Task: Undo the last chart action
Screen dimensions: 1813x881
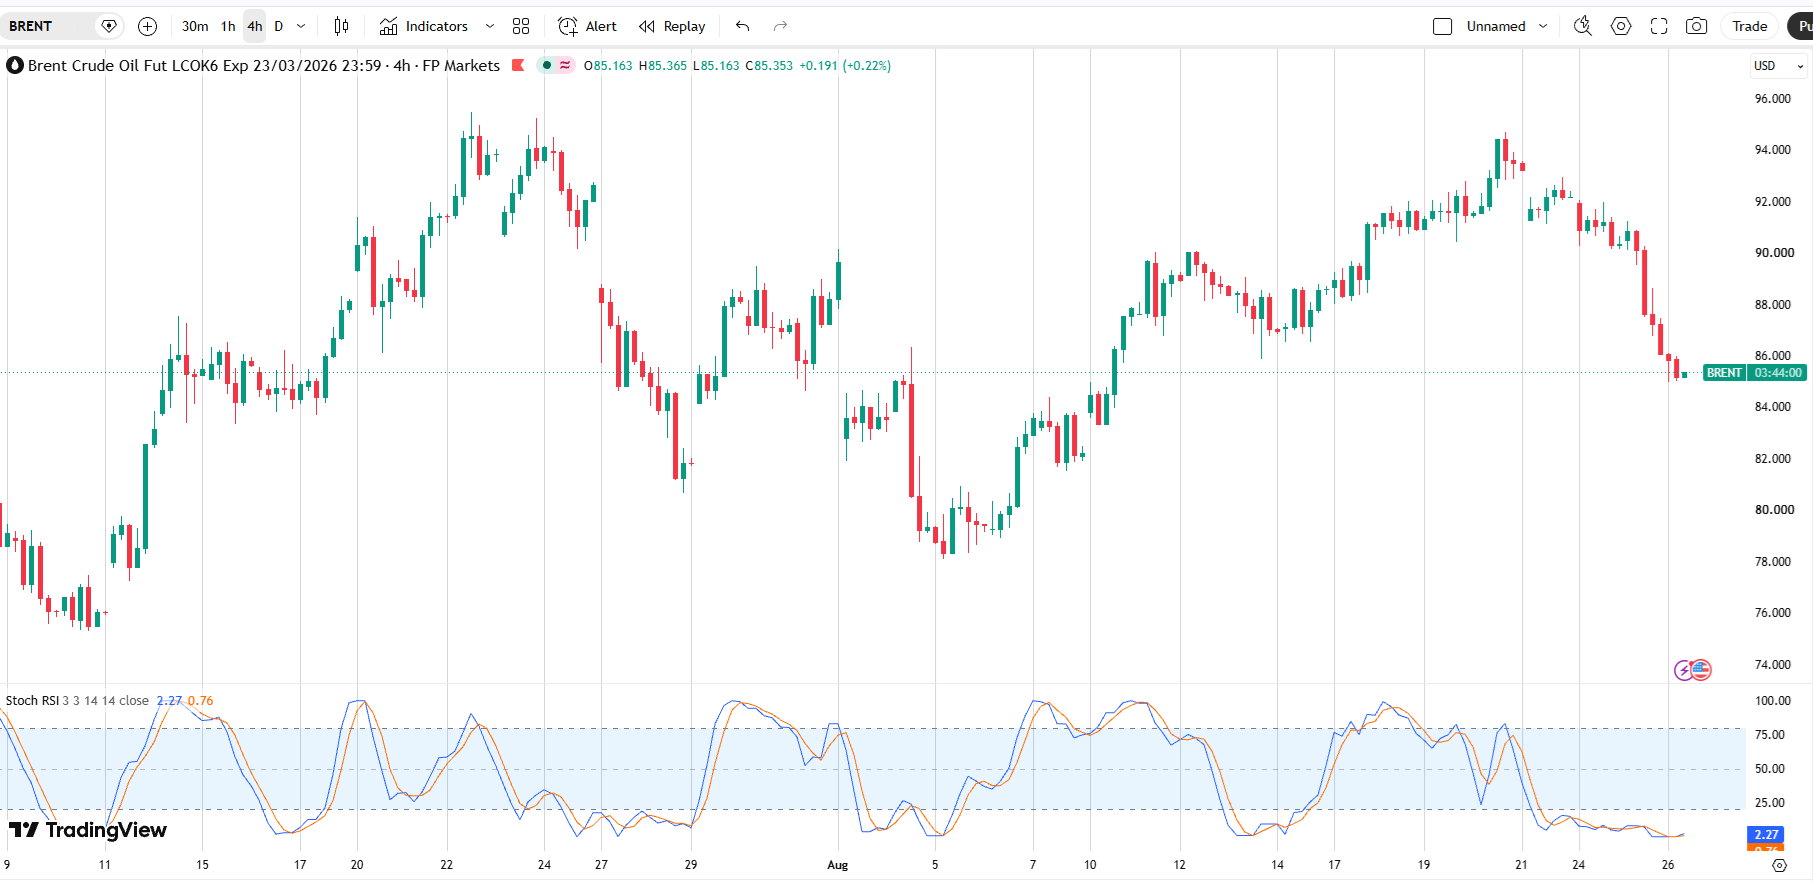Action: pyautogui.click(x=742, y=26)
